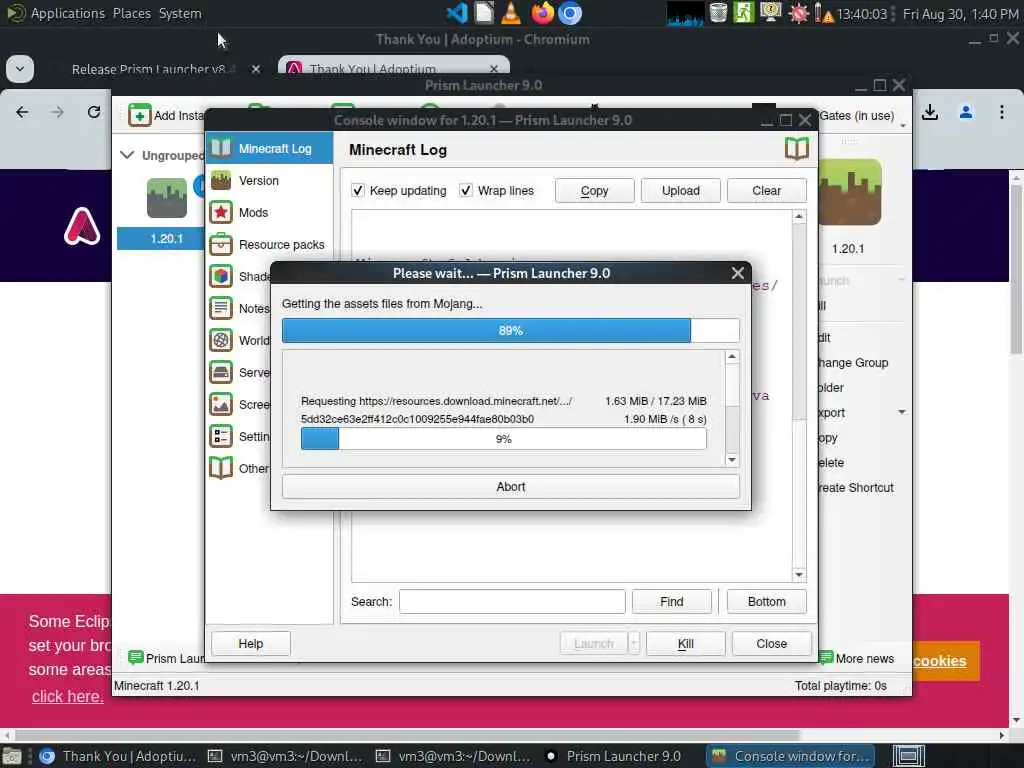Click the Close button of console window
The width and height of the screenshot is (1024, 768).
[771, 643]
